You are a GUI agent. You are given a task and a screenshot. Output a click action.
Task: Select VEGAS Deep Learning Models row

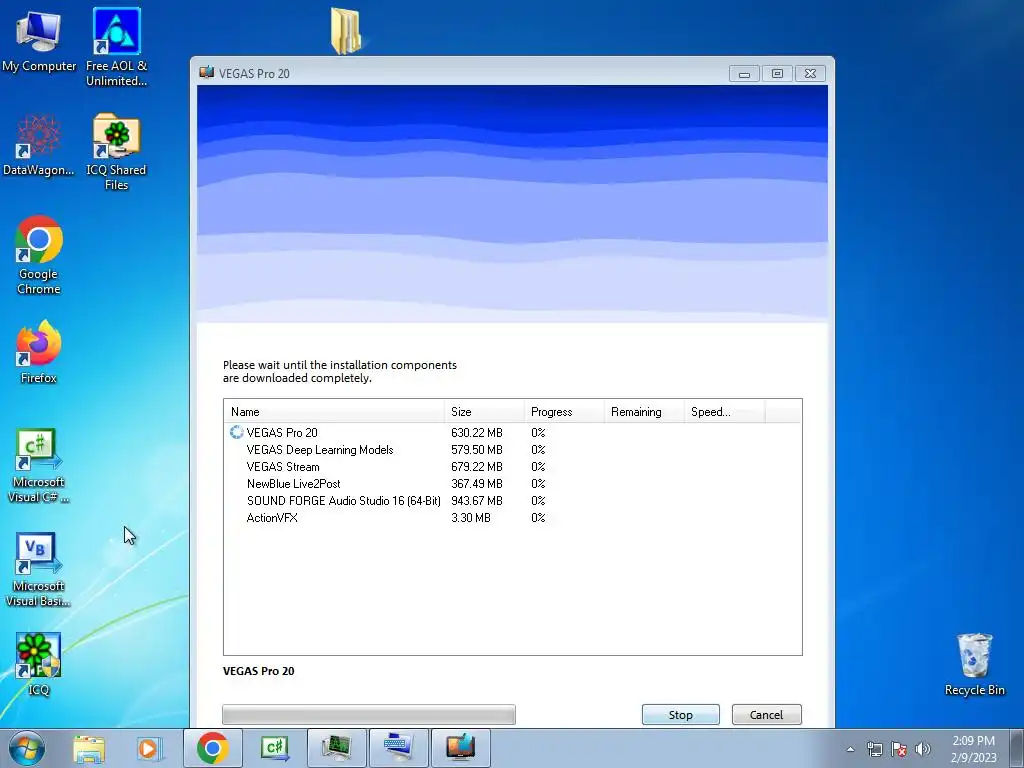click(x=513, y=449)
